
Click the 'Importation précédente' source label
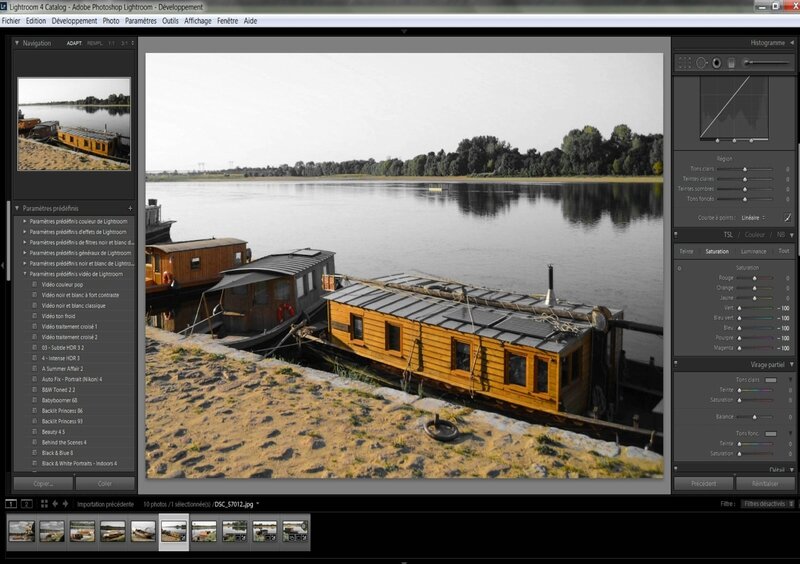pyautogui.click(x=106, y=504)
